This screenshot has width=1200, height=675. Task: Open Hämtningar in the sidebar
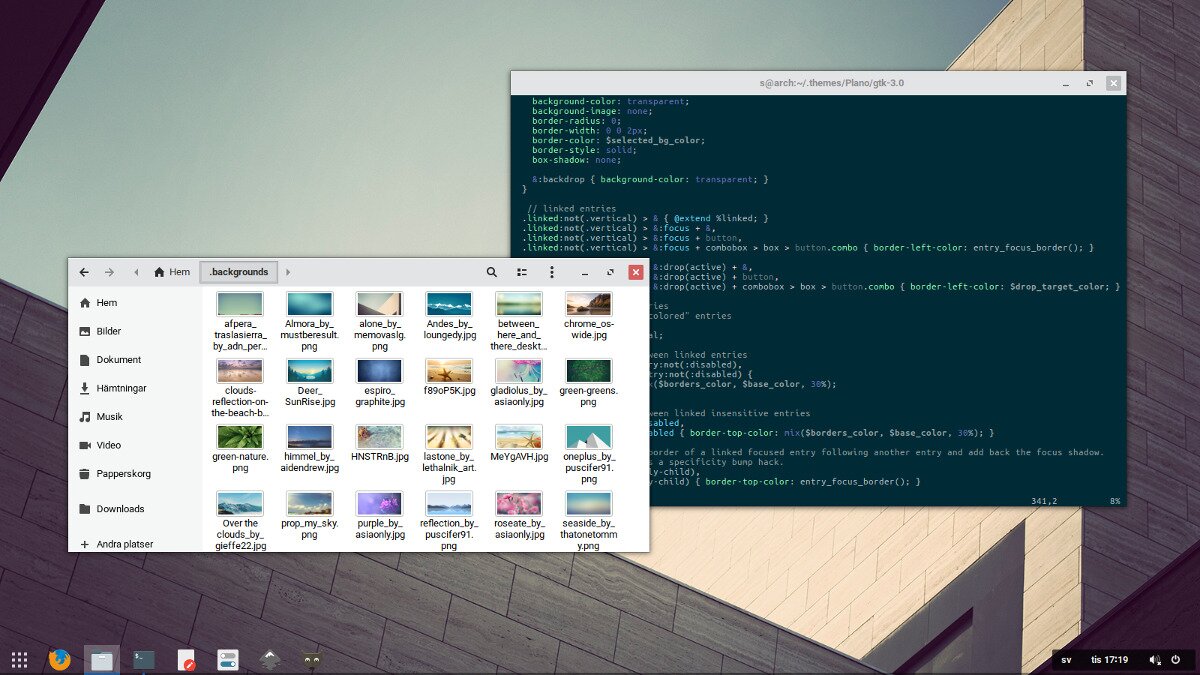[x=121, y=388]
